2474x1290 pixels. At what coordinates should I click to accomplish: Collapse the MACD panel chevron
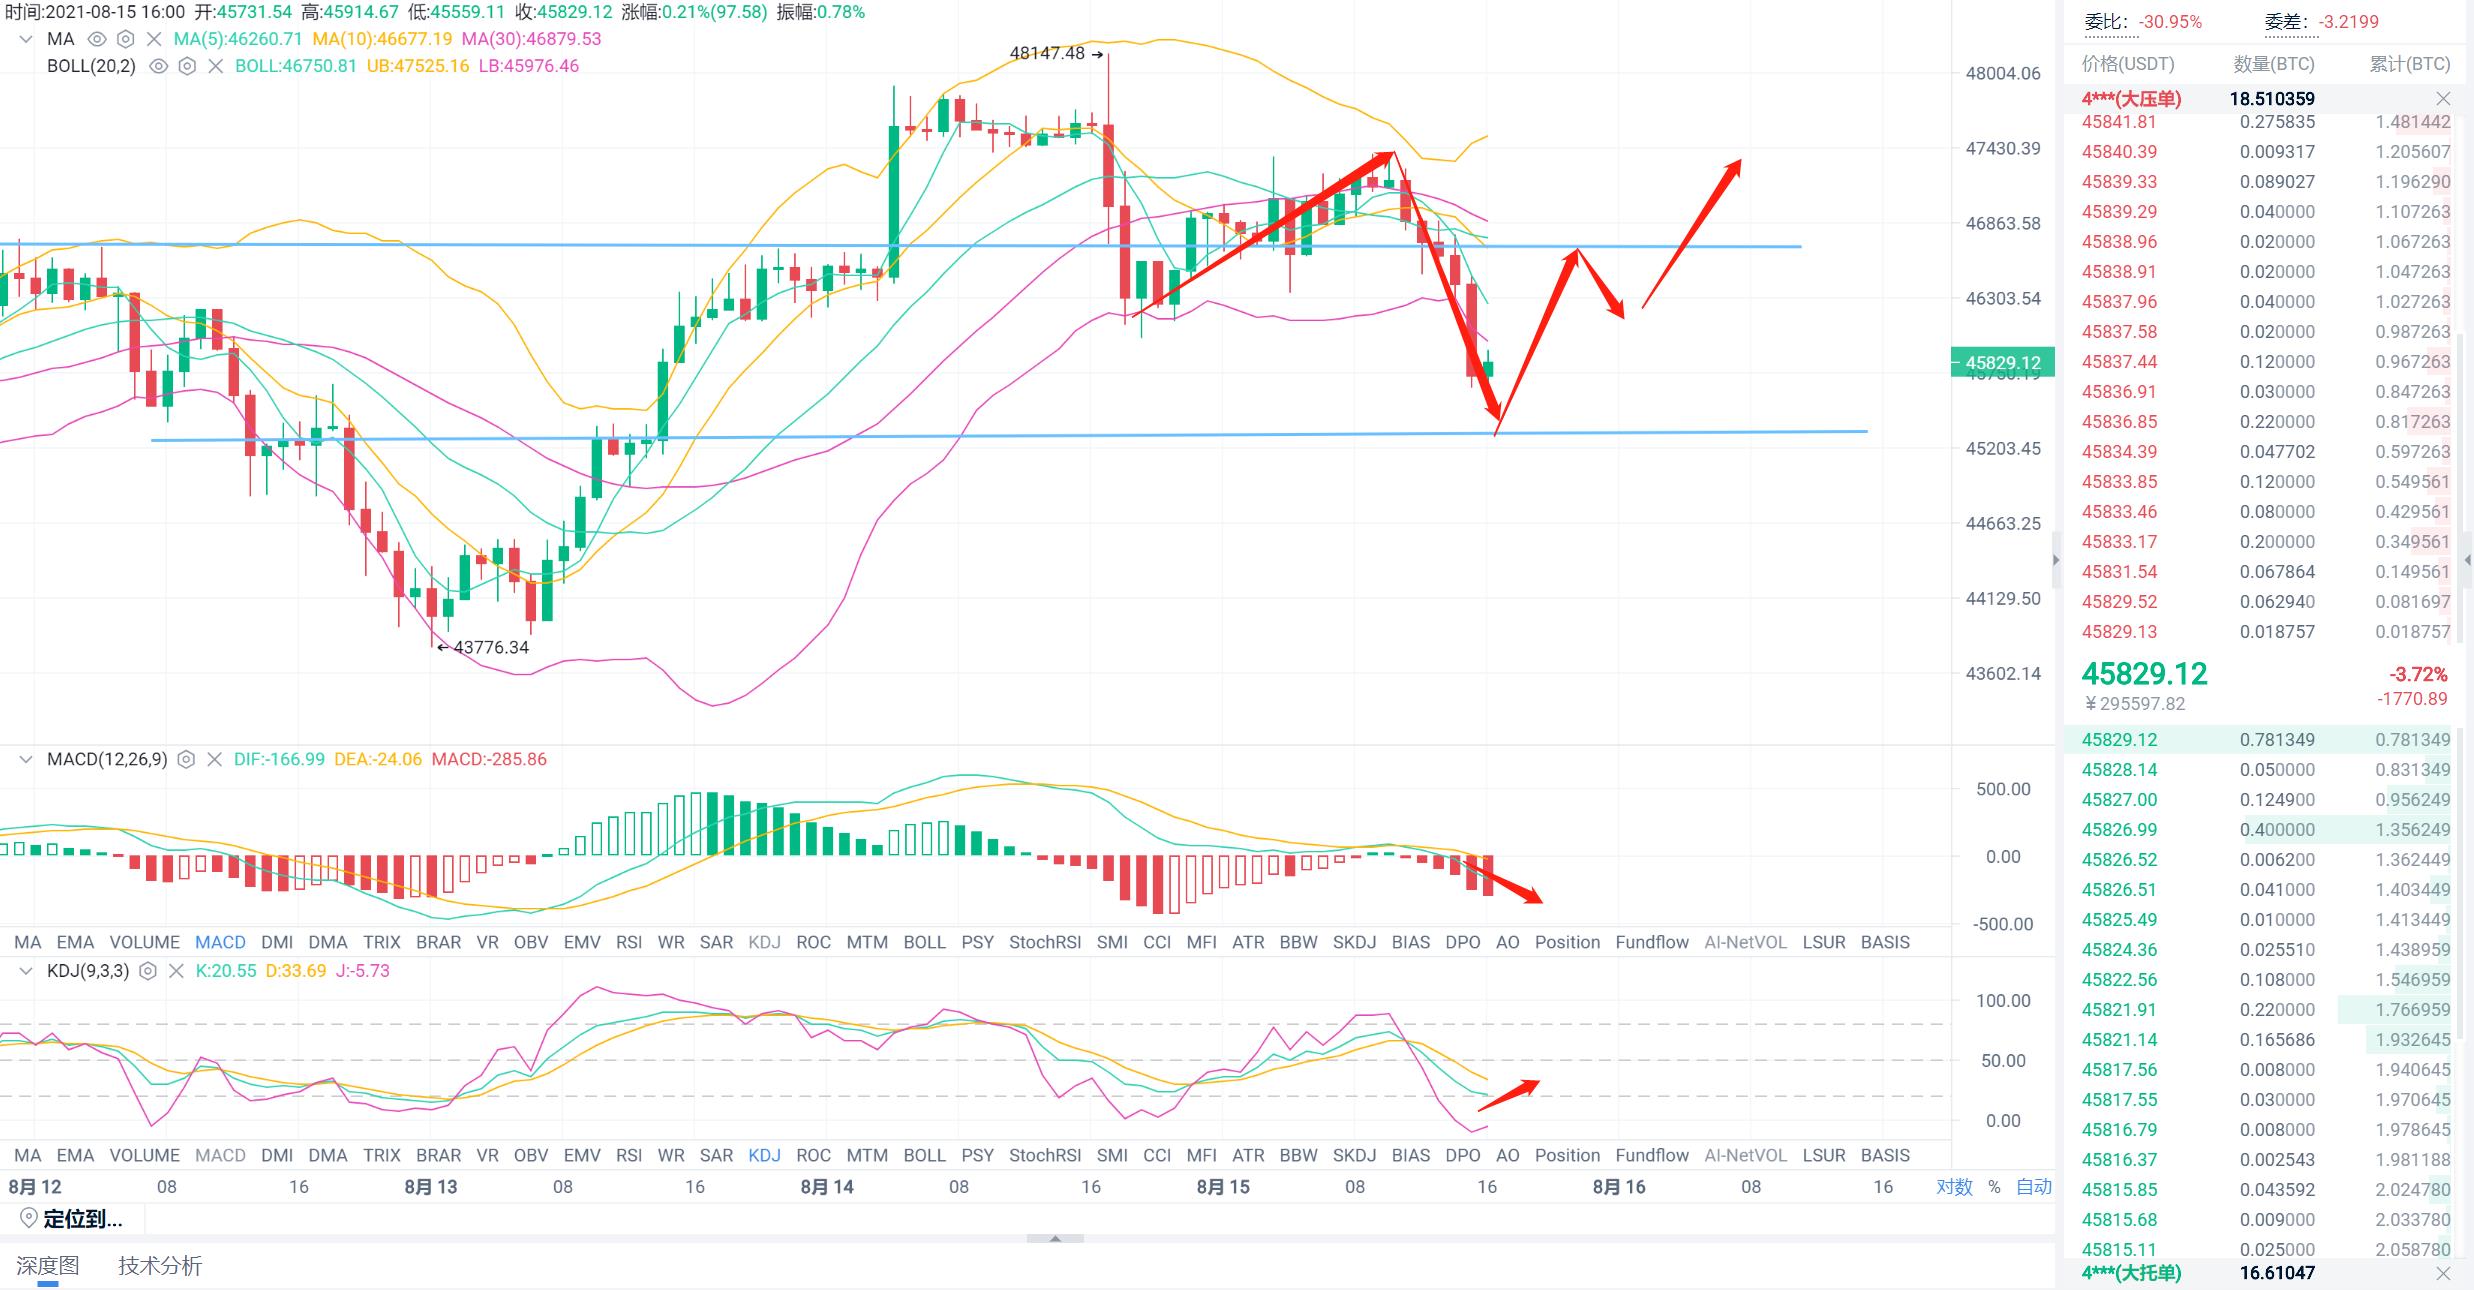pyautogui.click(x=26, y=759)
